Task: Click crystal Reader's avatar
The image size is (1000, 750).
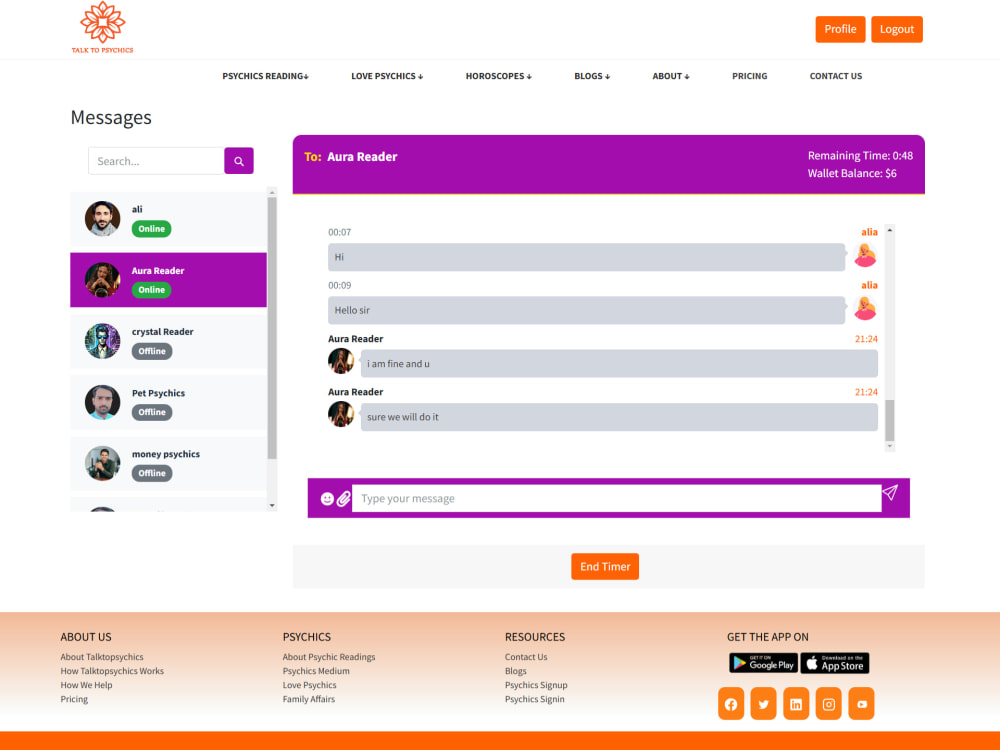Action: click(x=102, y=341)
